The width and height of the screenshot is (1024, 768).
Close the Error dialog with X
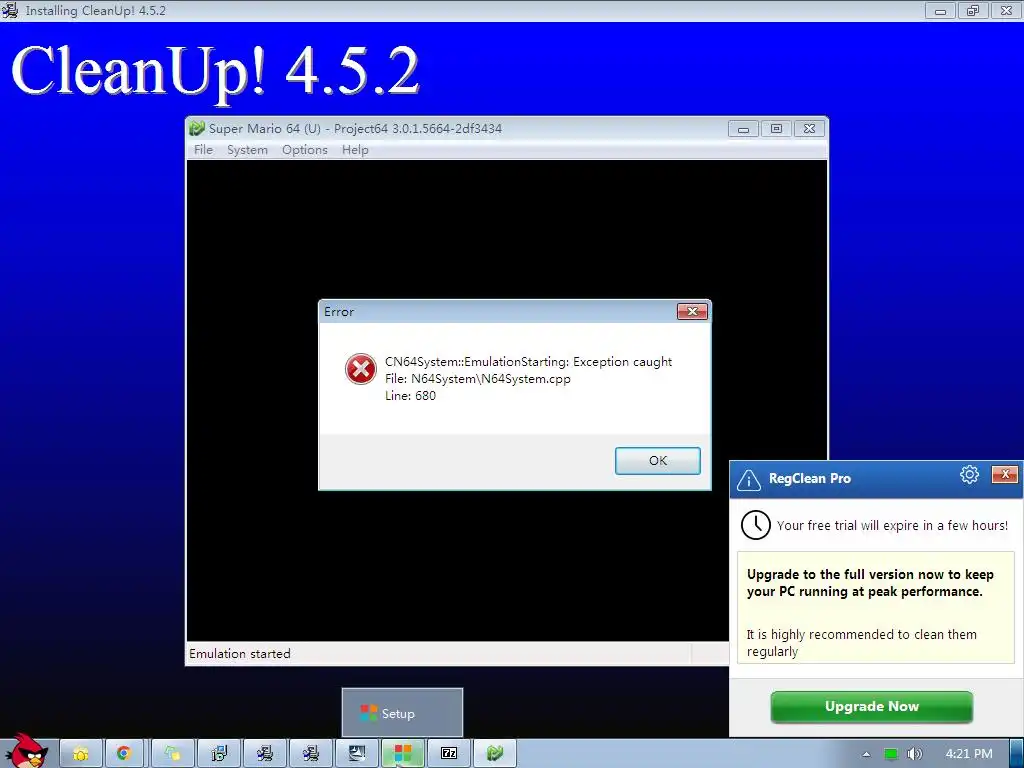tap(692, 312)
